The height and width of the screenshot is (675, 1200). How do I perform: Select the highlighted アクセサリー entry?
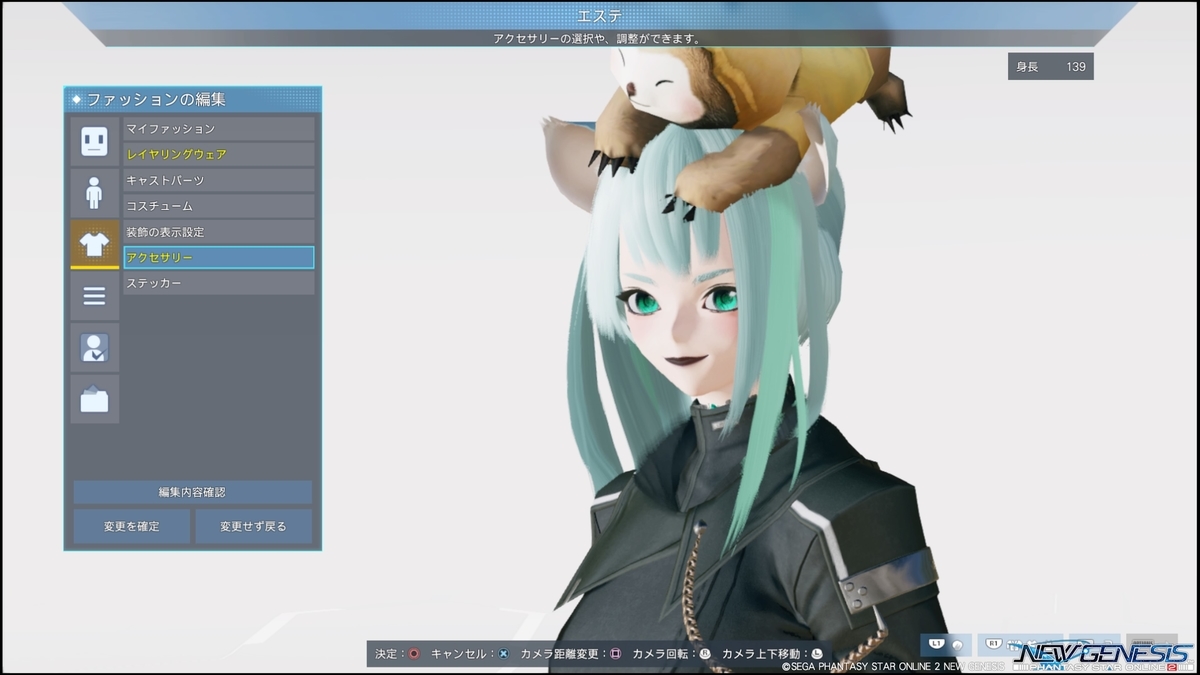click(219, 258)
